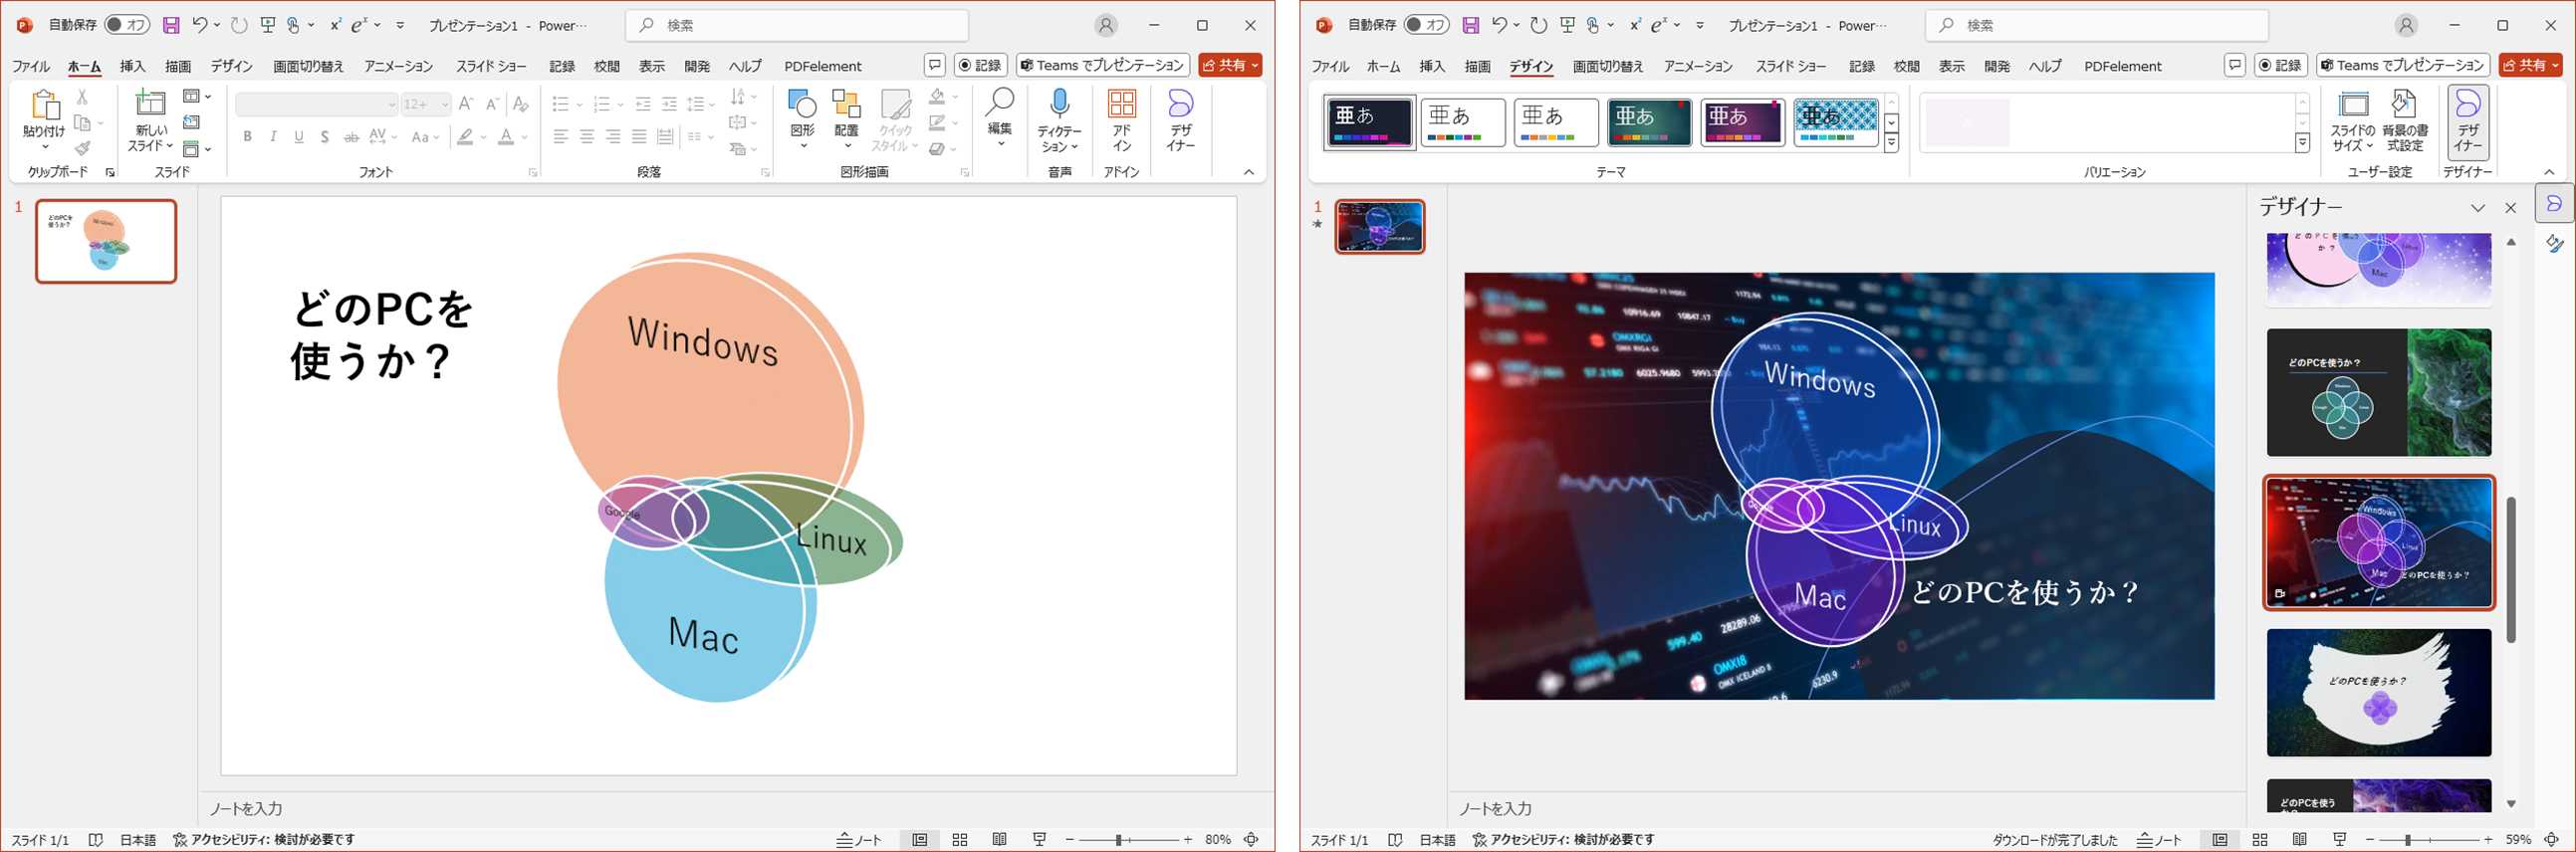Toggle AutoSave (自動保存) switch in left window
This screenshot has width=2576, height=852.
tap(127, 25)
